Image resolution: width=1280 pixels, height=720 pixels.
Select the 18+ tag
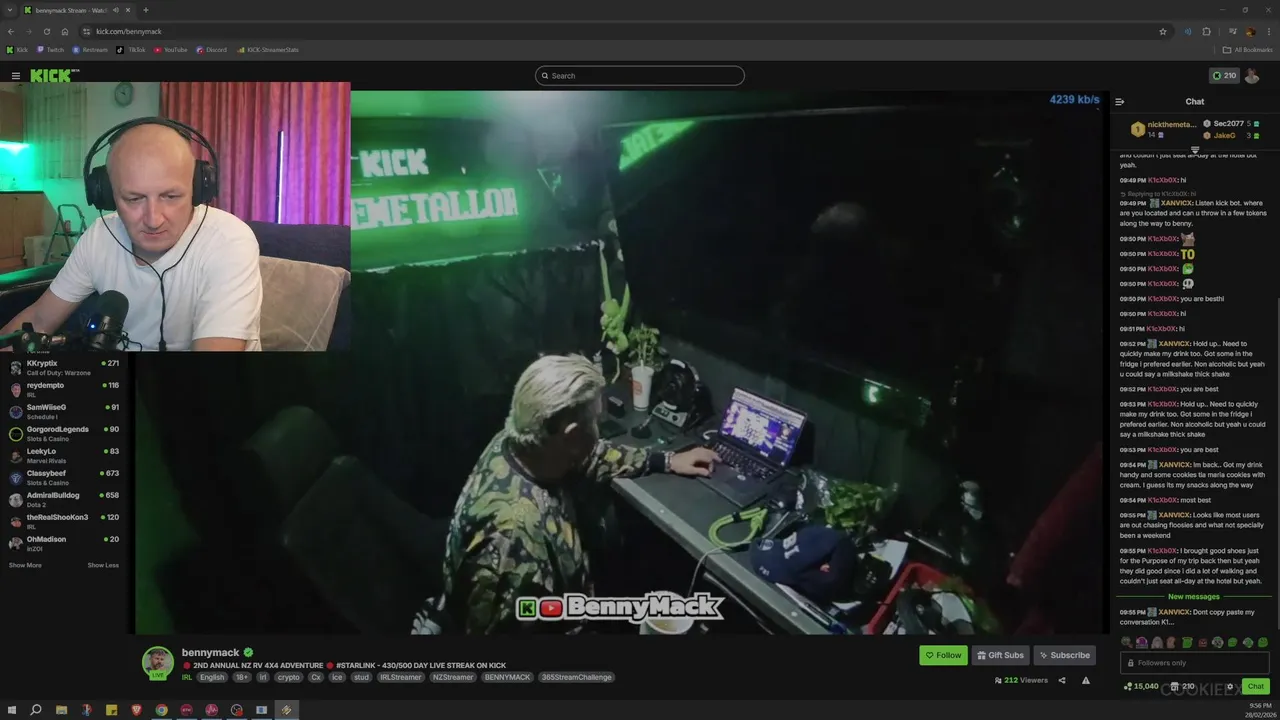tap(242, 677)
